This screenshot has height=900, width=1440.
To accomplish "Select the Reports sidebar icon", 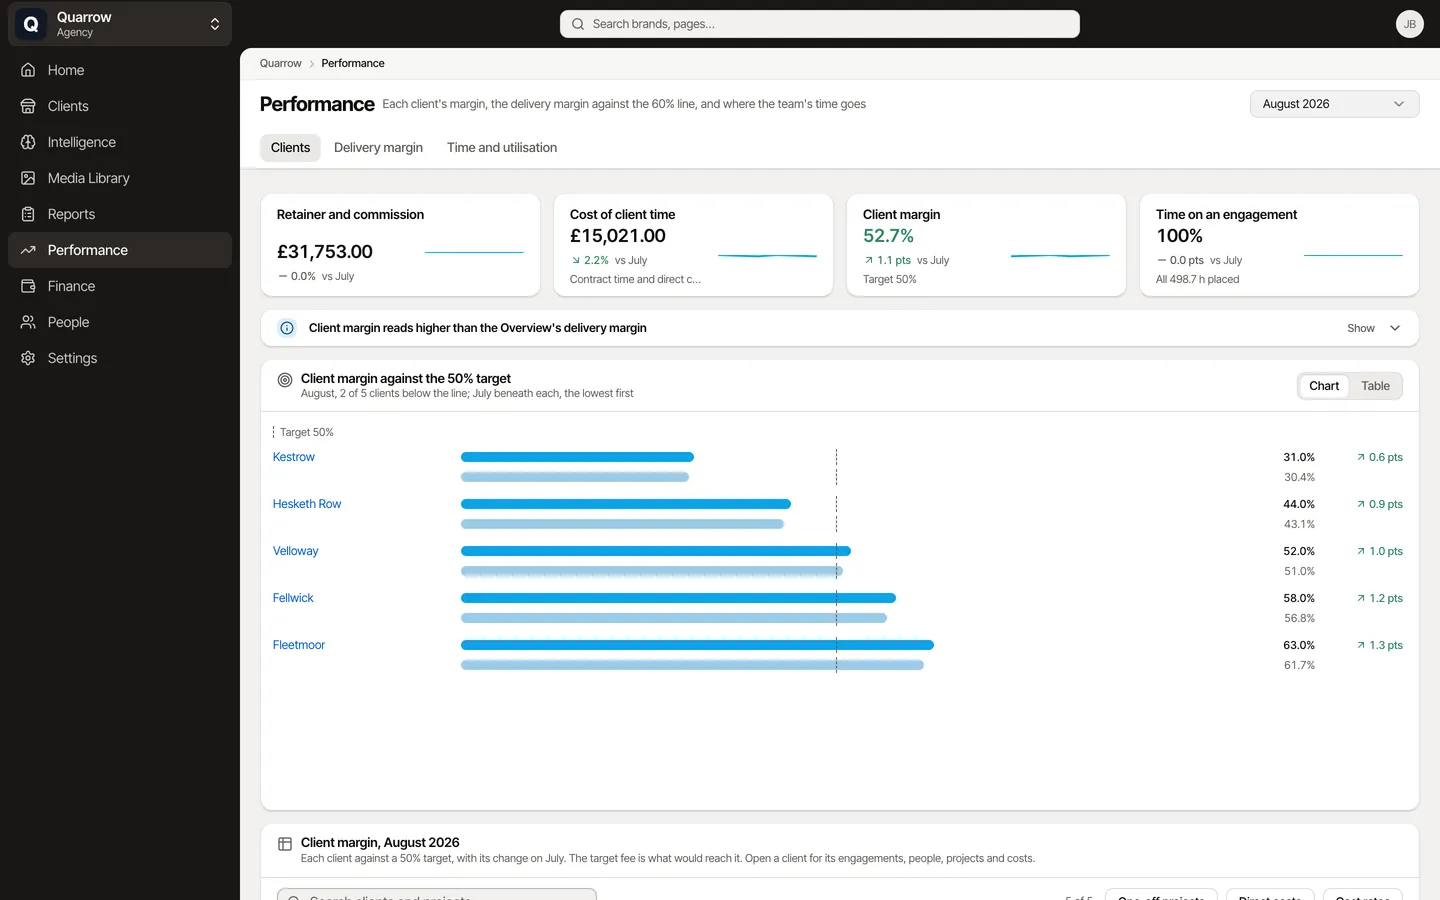I will pyautogui.click(x=28, y=214).
